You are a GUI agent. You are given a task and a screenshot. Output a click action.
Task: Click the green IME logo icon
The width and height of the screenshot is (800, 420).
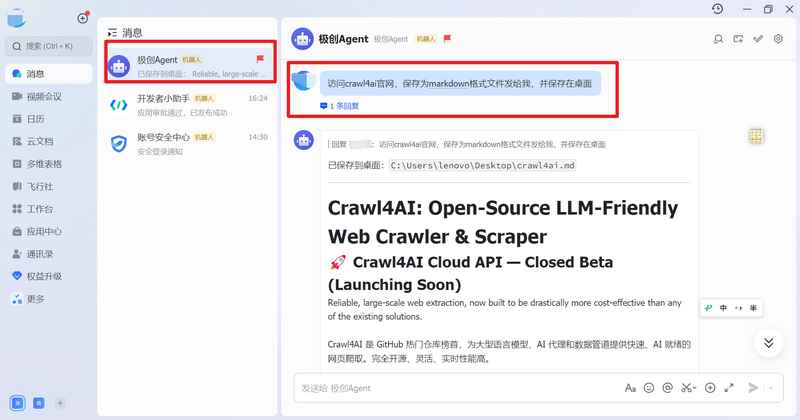tap(708, 308)
